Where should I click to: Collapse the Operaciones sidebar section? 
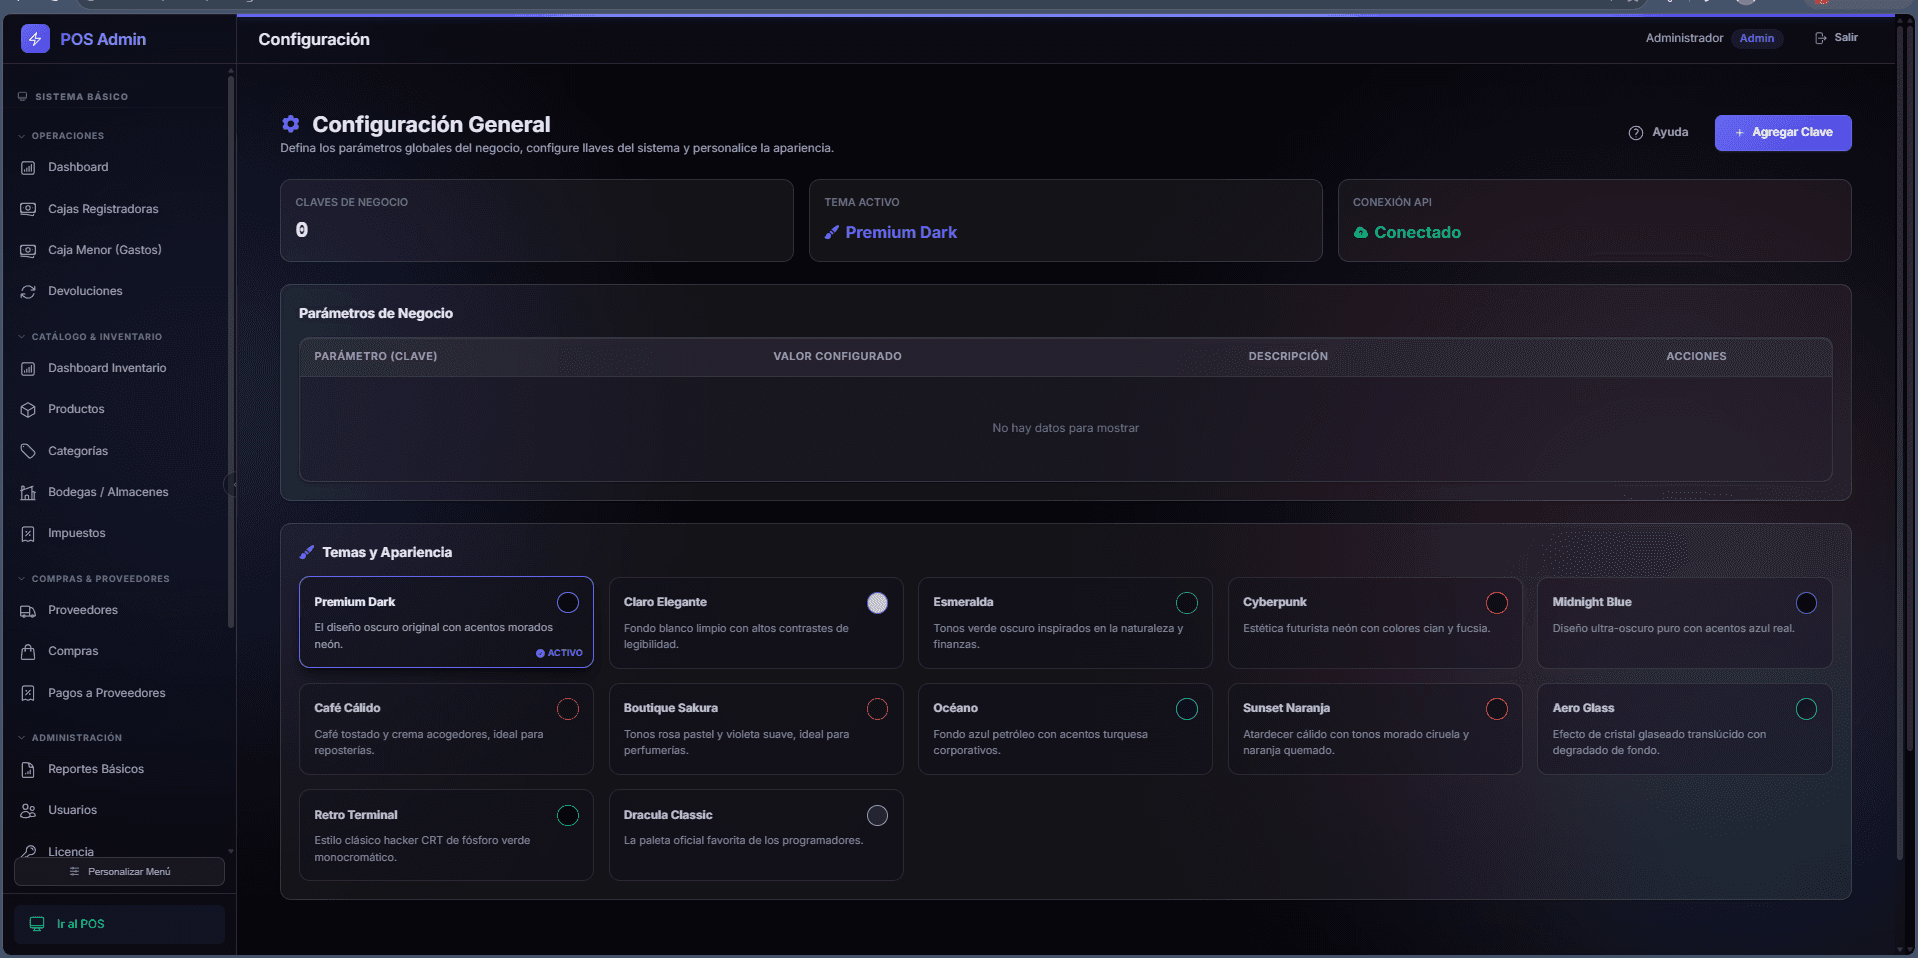(61, 136)
